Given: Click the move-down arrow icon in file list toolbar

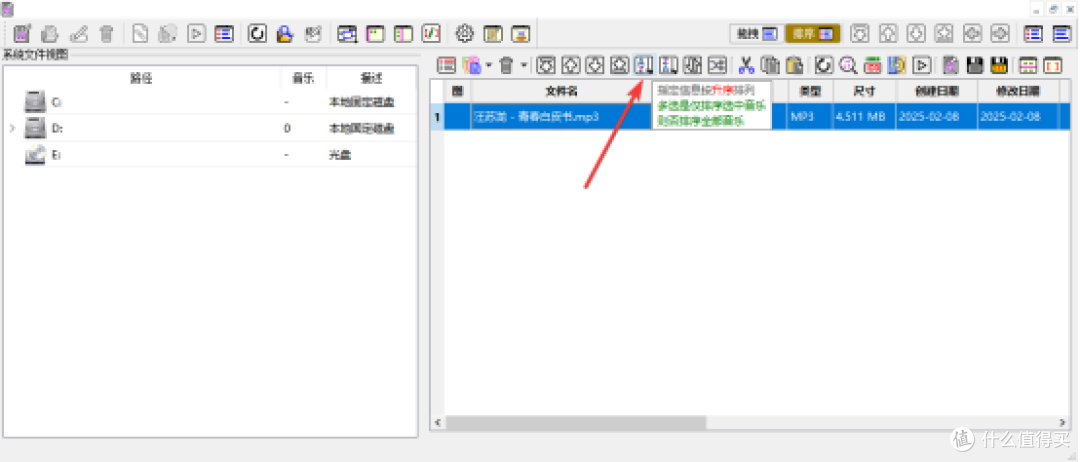Looking at the screenshot, I should (595, 65).
